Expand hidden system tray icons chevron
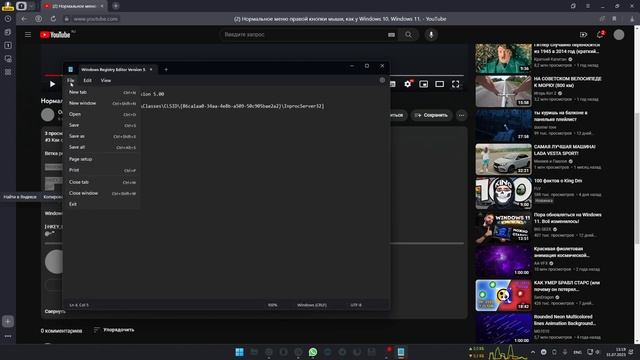This screenshot has height=360, width=640. (x=533, y=352)
